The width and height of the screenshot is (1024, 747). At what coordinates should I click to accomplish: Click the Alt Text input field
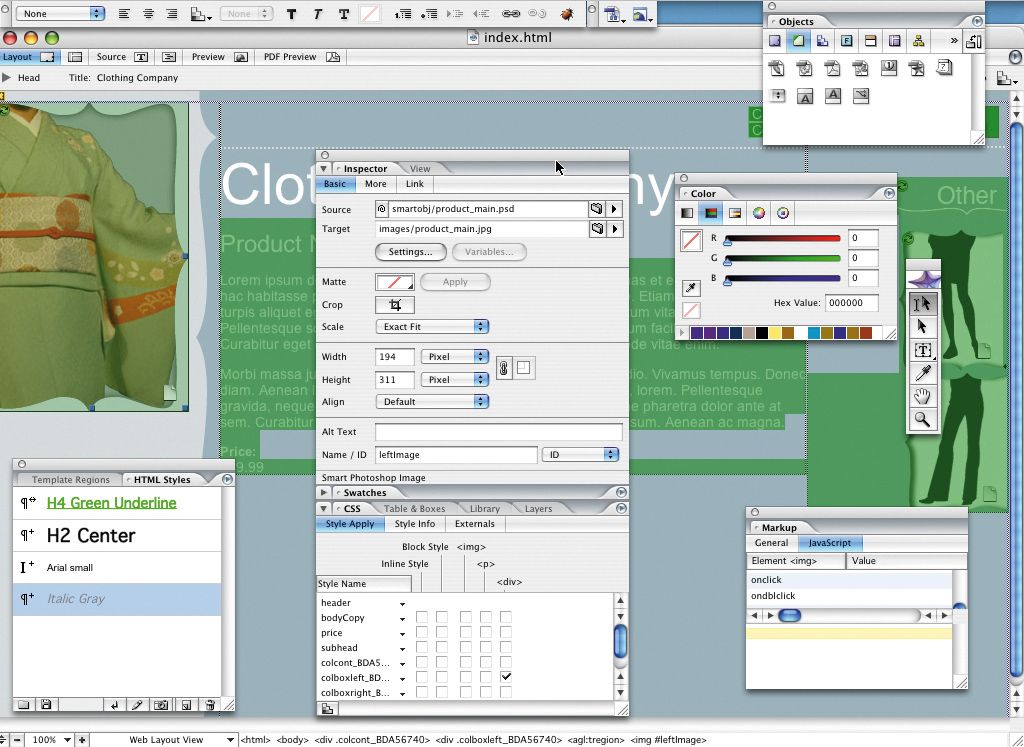tap(499, 432)
